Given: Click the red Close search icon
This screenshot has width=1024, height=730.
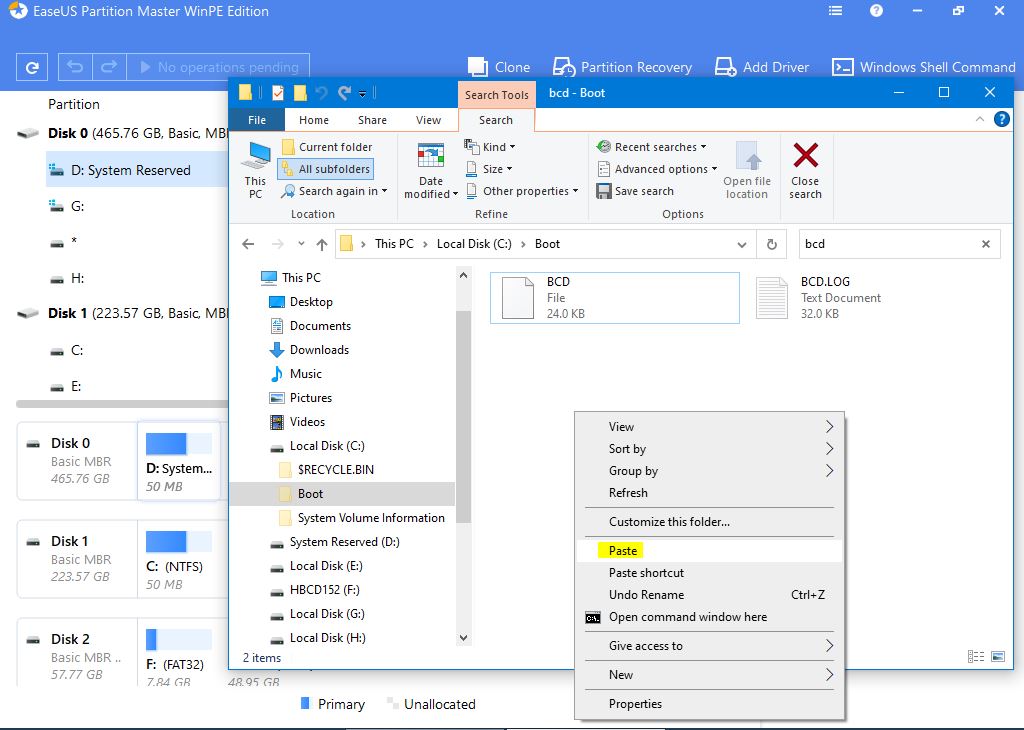Looking at the screenshot, I should (805, 156).
